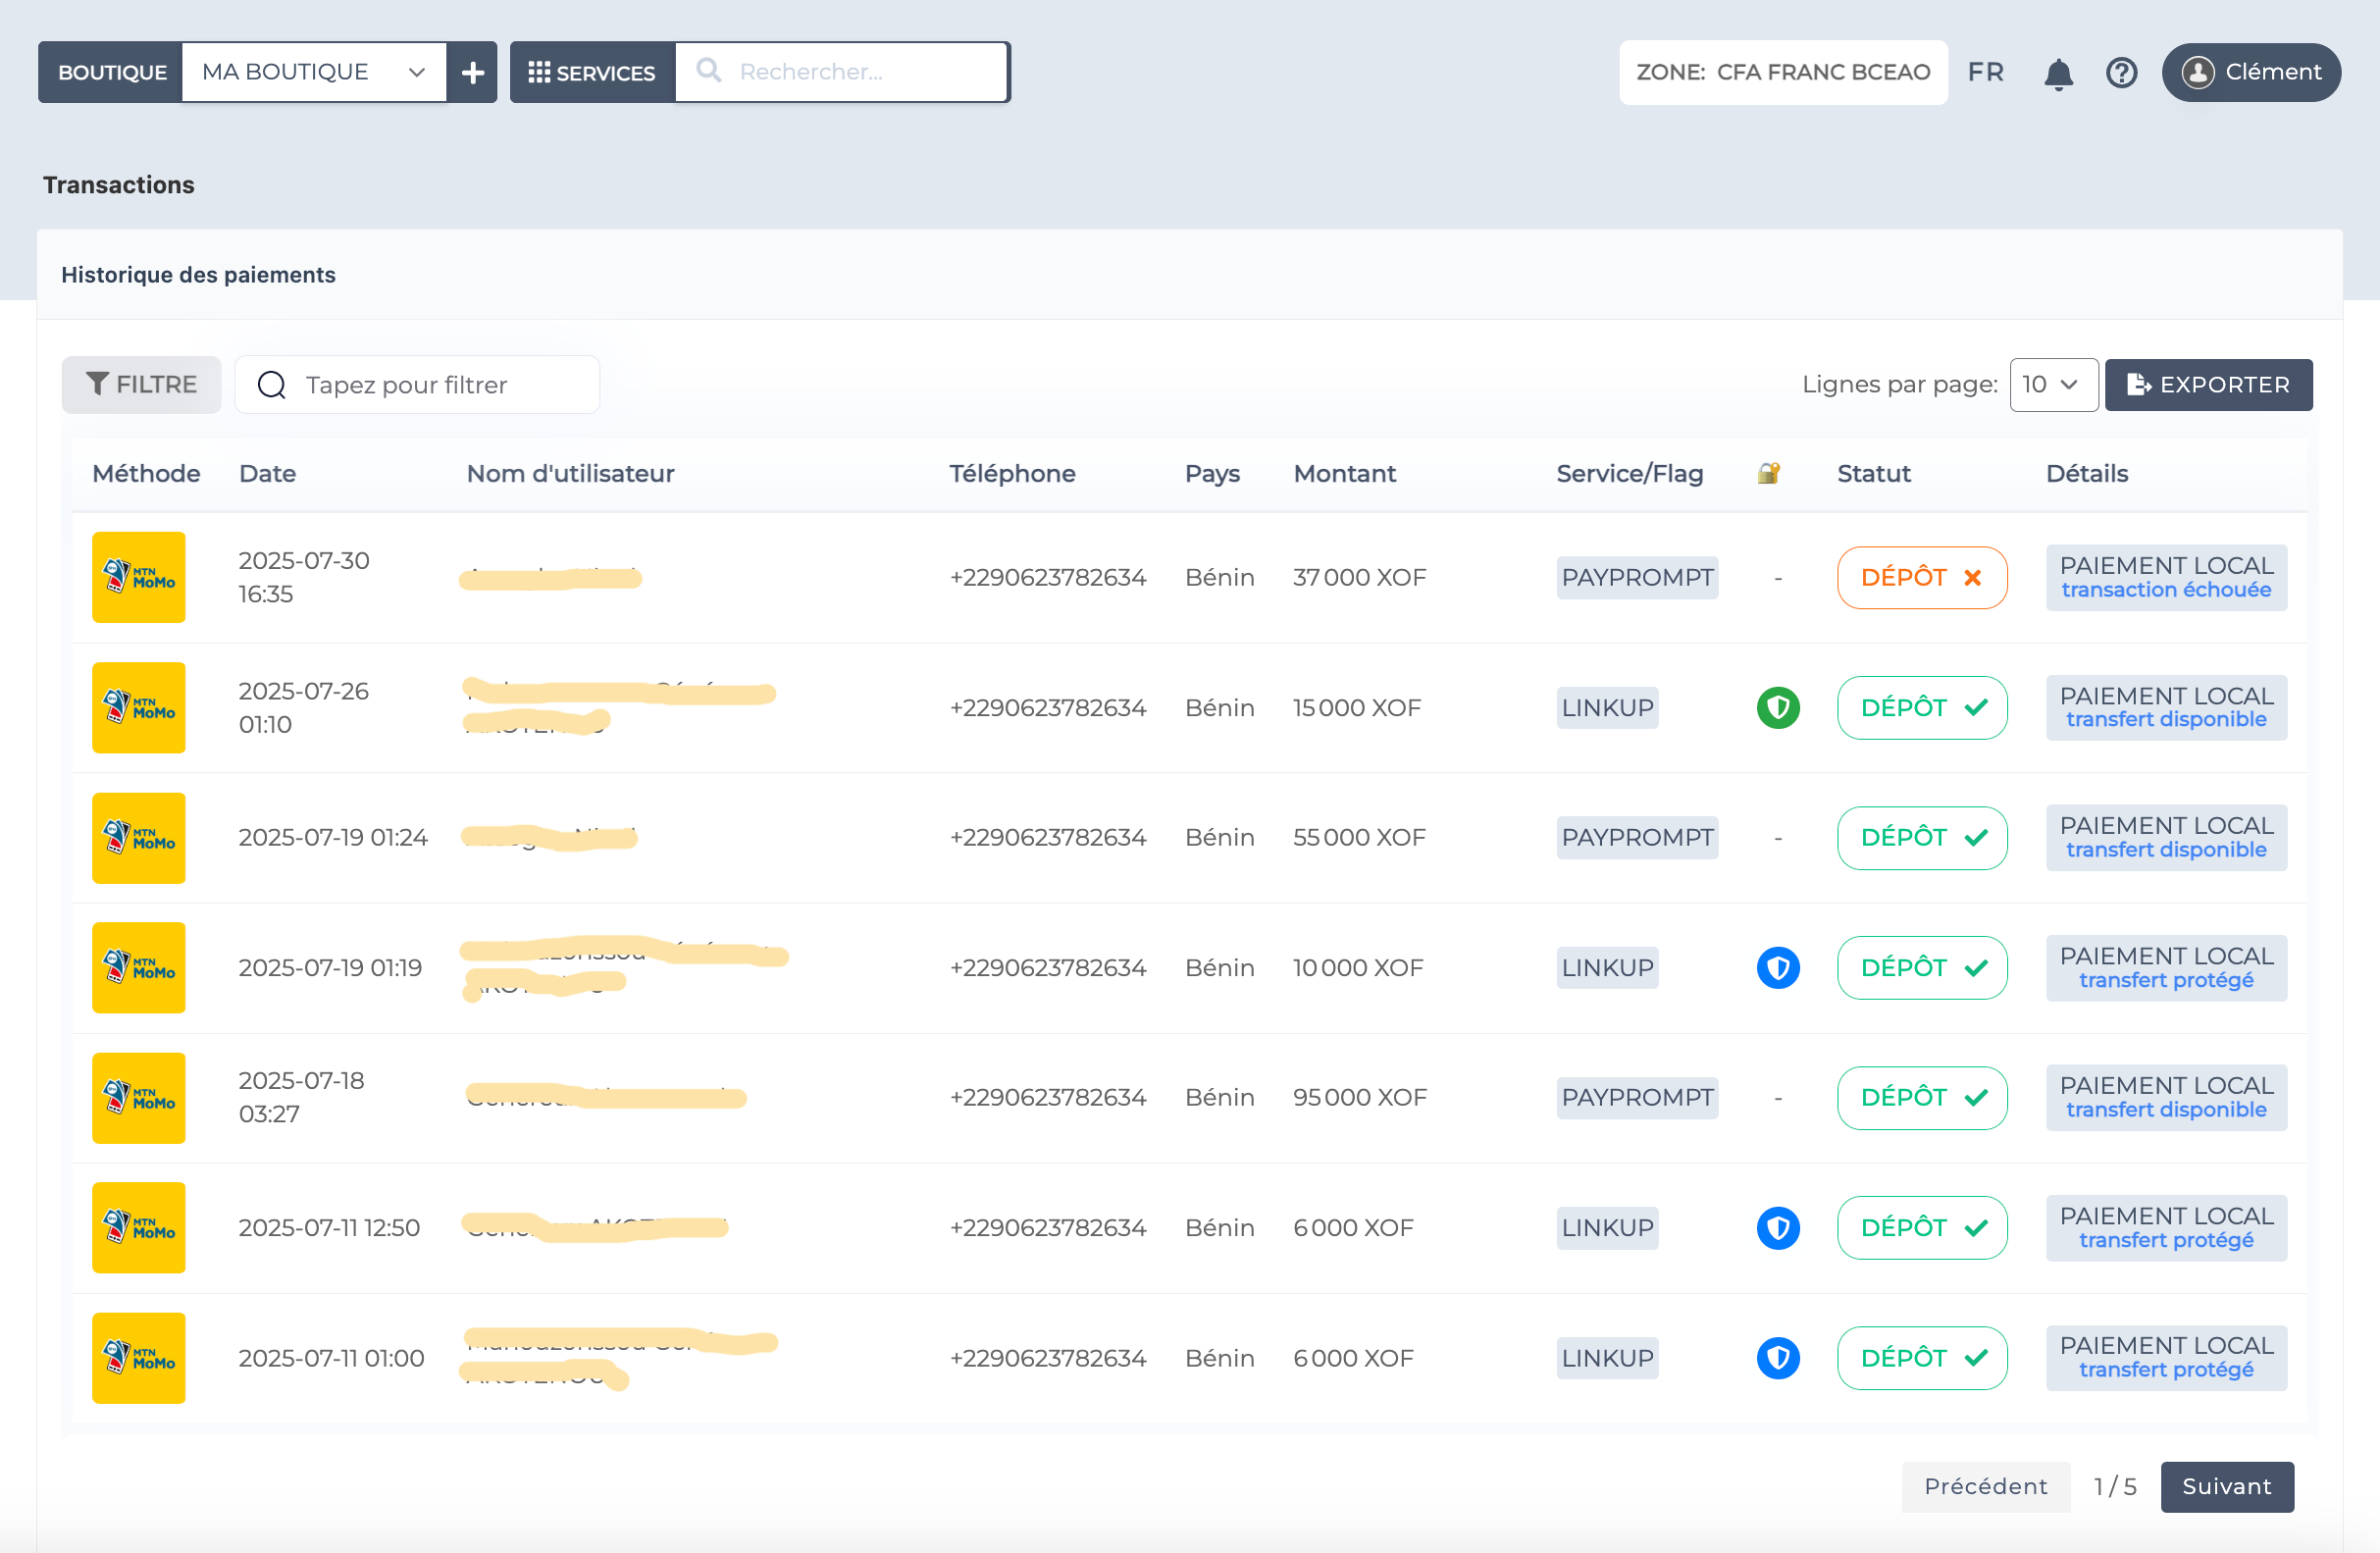Click the blue shield on the 10000 XOF transaction
Screen dimensions: 2380x1553
1778,967
